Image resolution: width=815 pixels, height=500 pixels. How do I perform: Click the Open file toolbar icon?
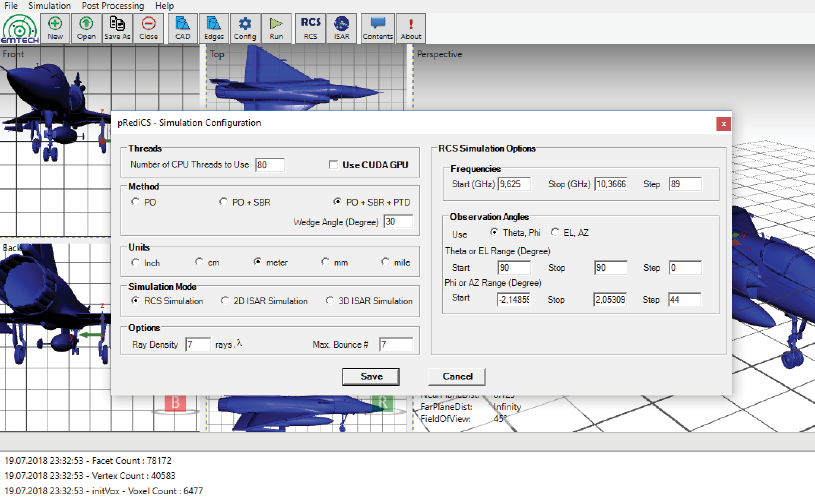87,27
